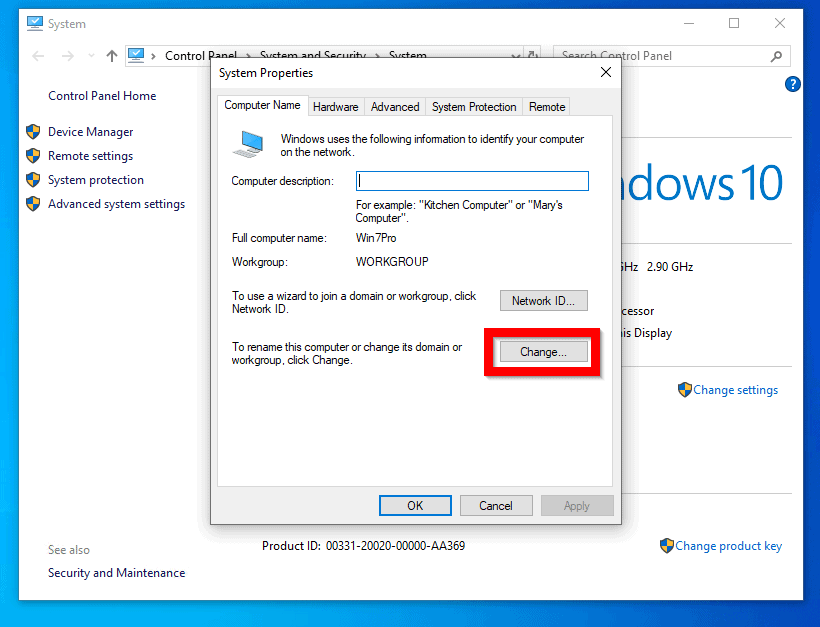Confirm with the OK button
This screenshot has height=627, width=820.
(415, 506)
